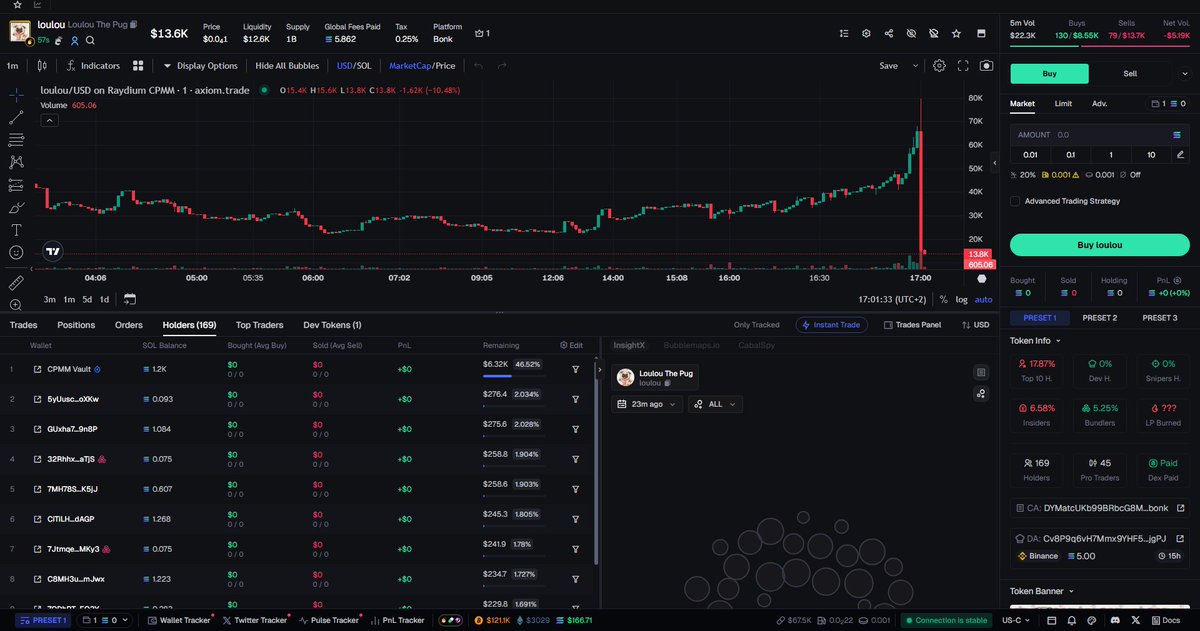This screenshot has width=1200, height=631.
Task: Open token settings hexagon icon
Action: pyautogui.click(x=866, y=33)
